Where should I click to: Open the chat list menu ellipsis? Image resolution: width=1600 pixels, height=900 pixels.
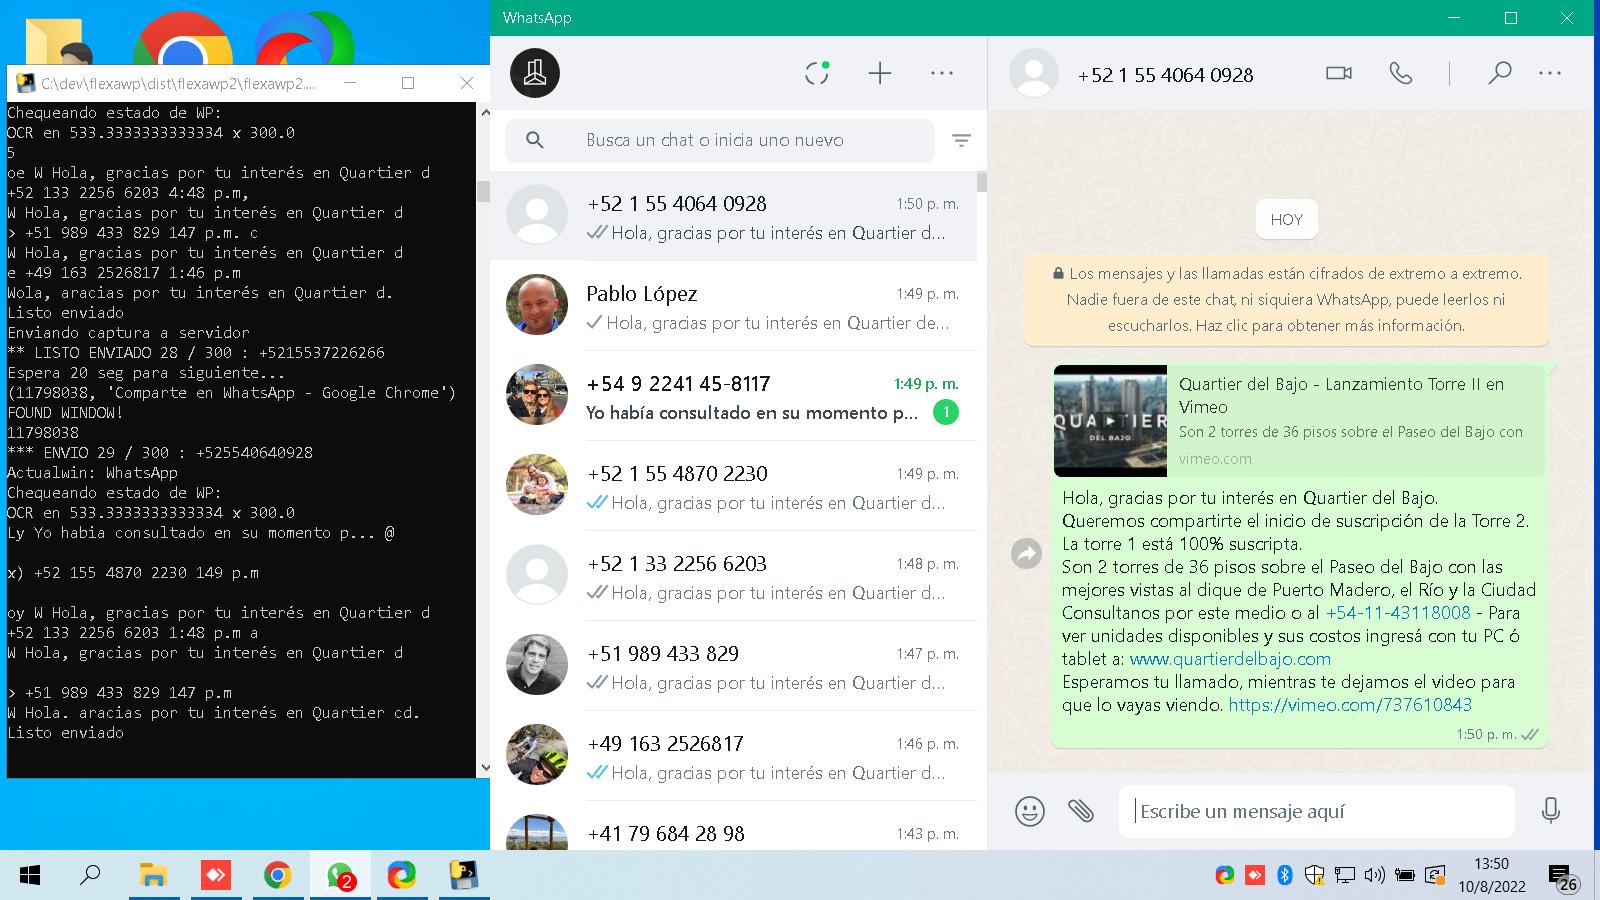pyautogui.click(x=942, y=73)
